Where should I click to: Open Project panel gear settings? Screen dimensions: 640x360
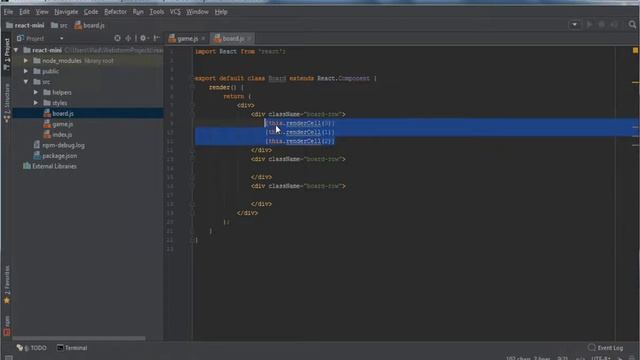pyautogui.click(x=143, y=38)
